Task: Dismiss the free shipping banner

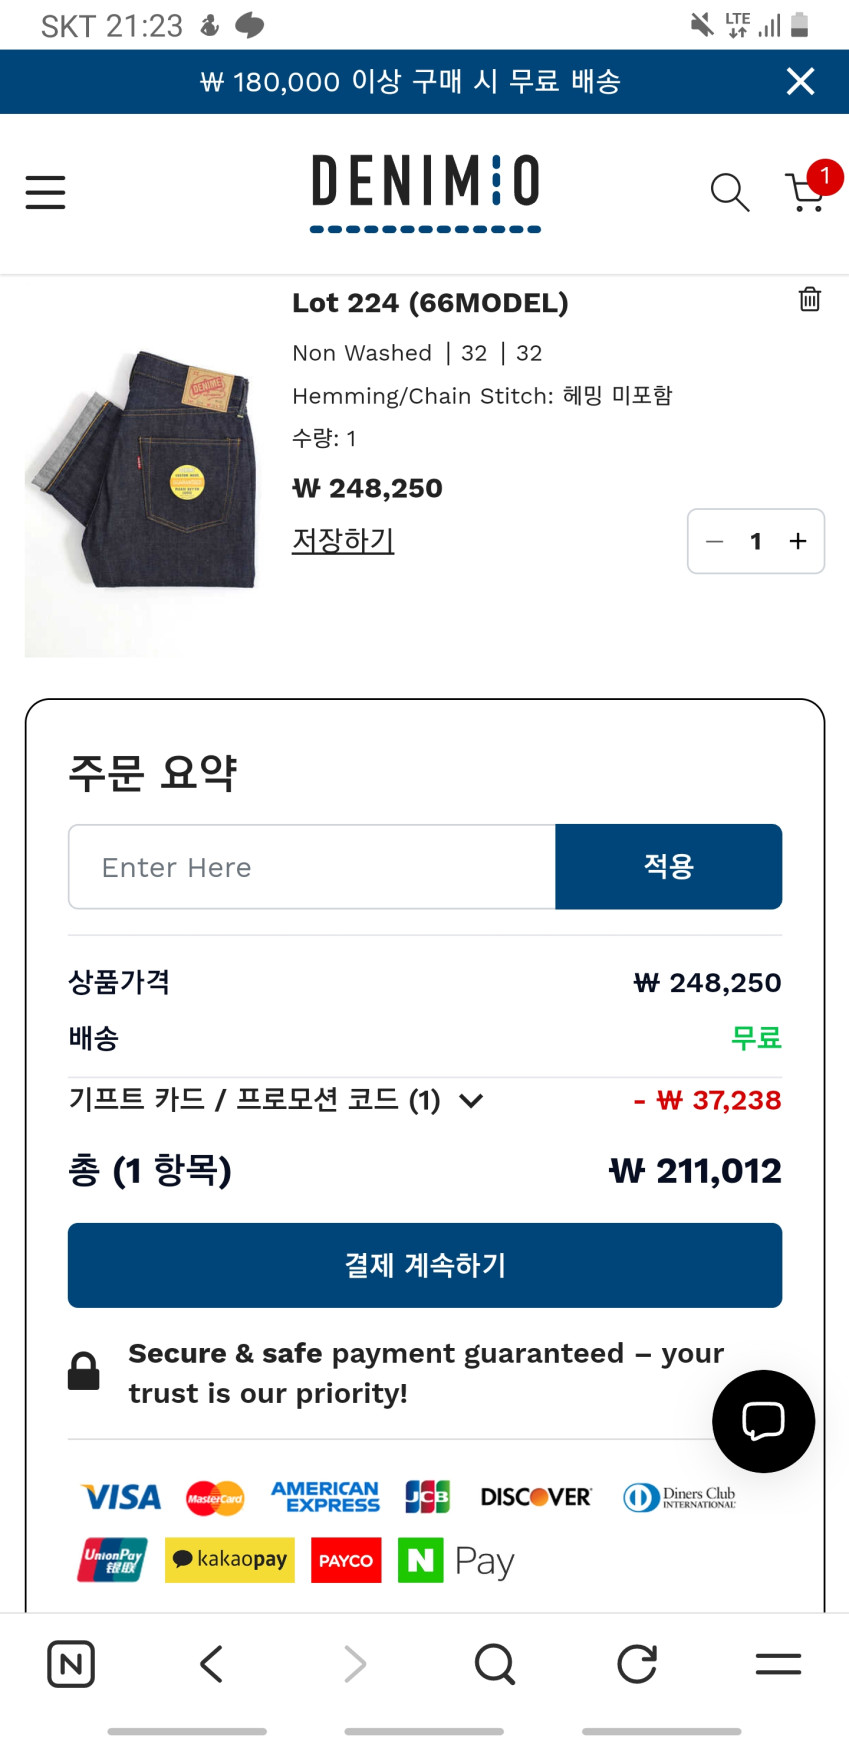Action: [800, 81]
